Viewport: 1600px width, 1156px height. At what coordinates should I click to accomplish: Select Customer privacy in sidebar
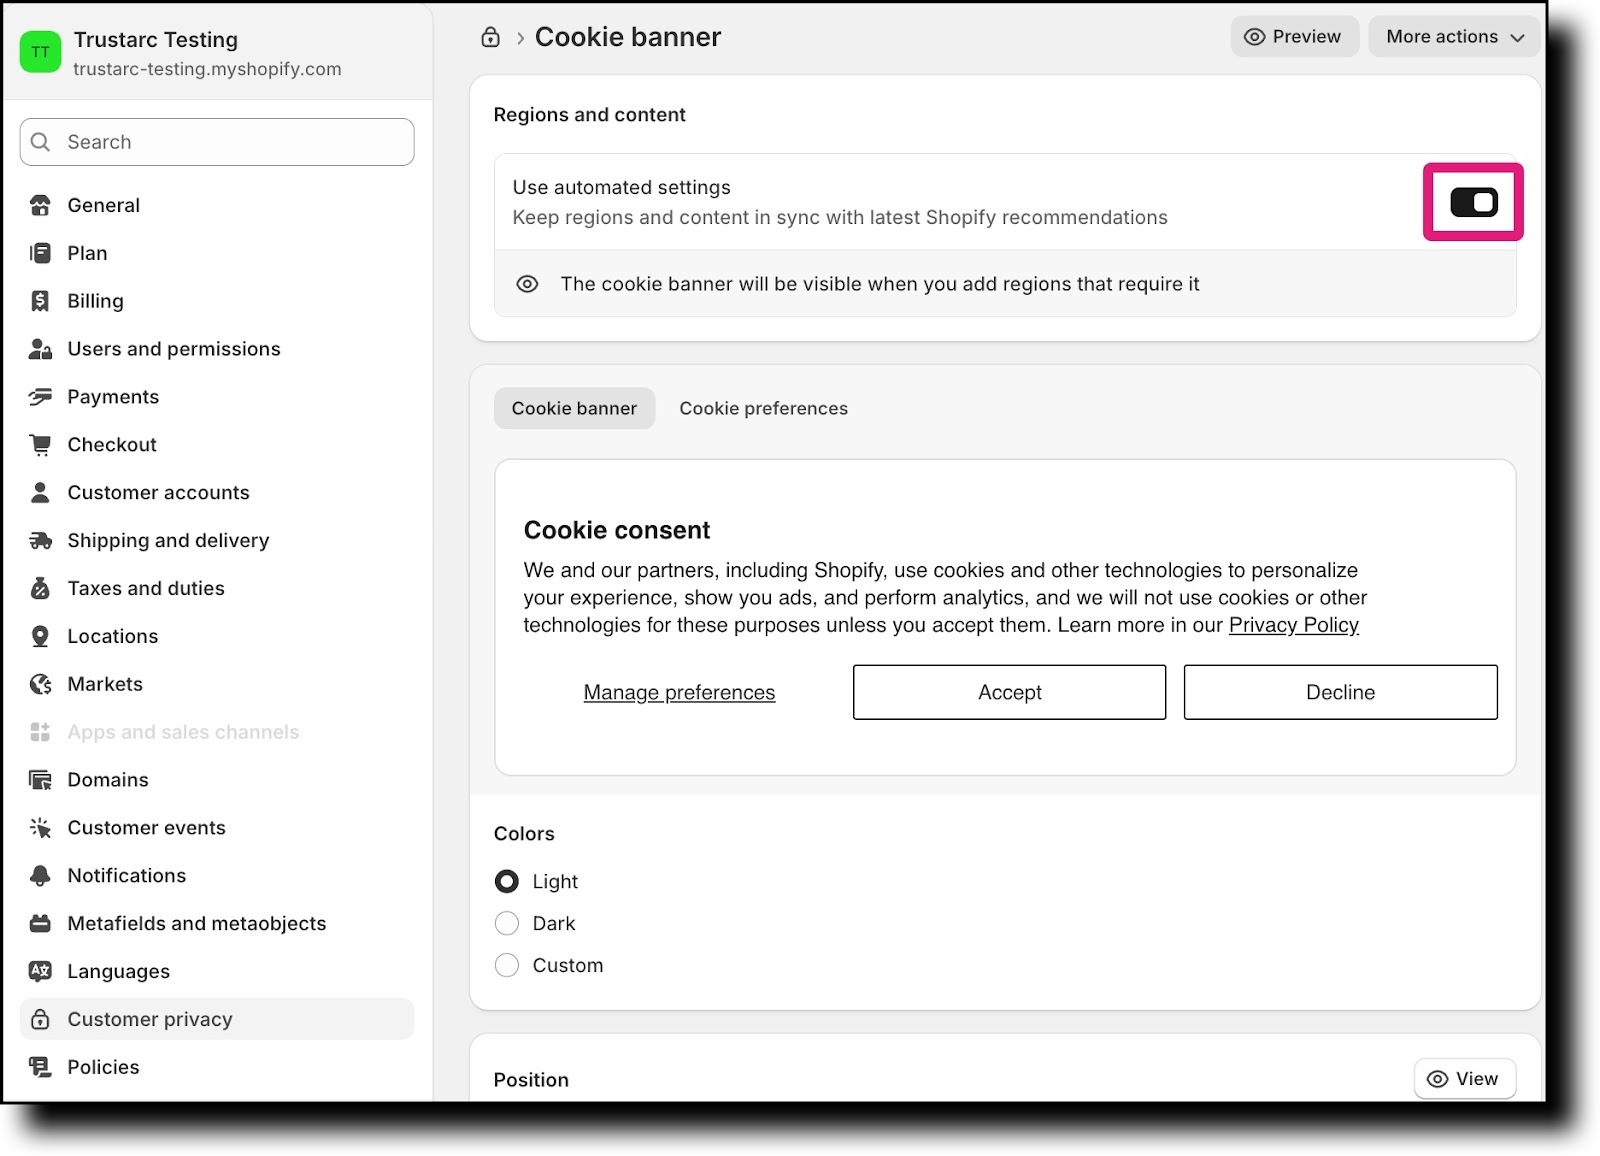click(217, 1019)
